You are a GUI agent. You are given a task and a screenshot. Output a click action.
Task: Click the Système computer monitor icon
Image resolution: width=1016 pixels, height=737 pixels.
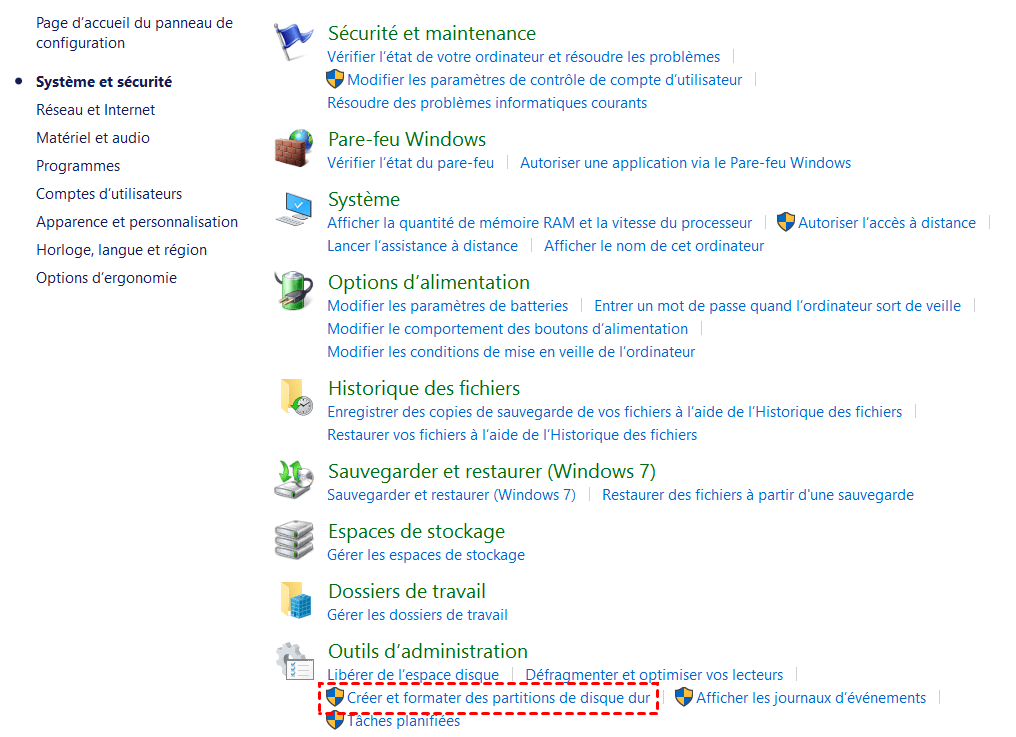[x=294, y=209]
